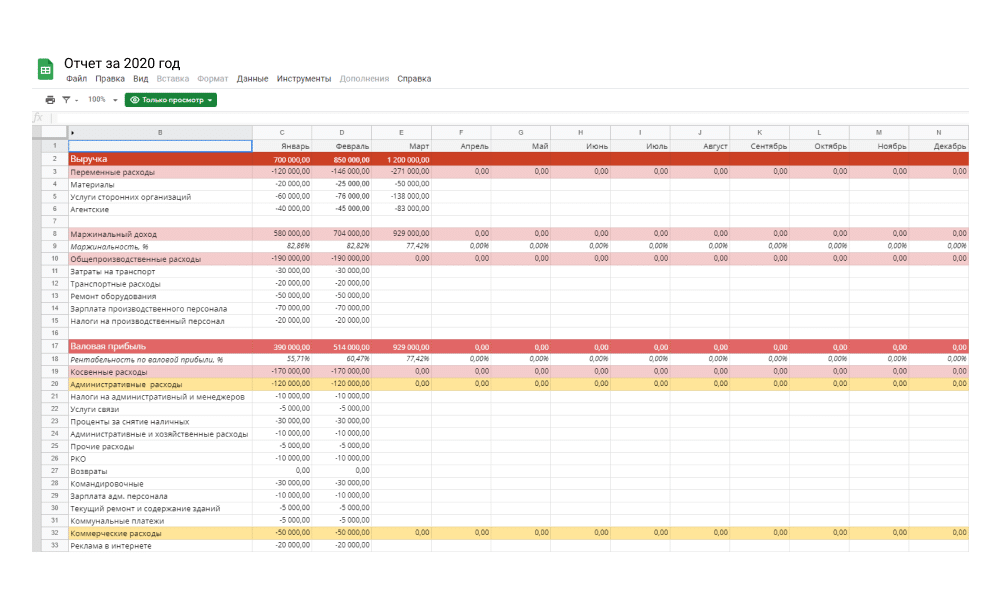1000x600 pixels.
Task: Select the empty cell B1
Action: 160,146
